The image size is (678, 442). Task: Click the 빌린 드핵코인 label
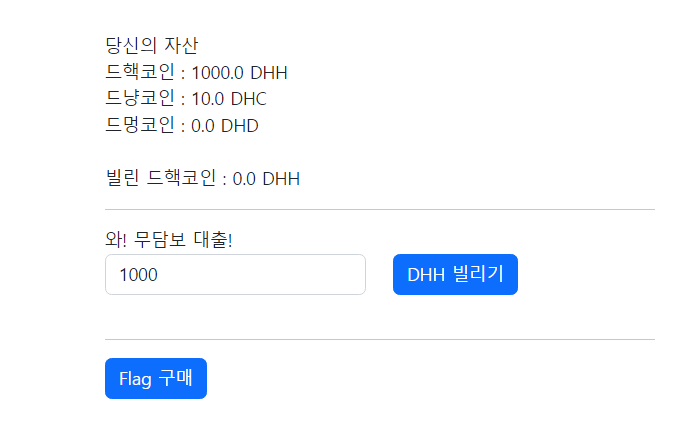pyautogui.click(x=161, y=178)
